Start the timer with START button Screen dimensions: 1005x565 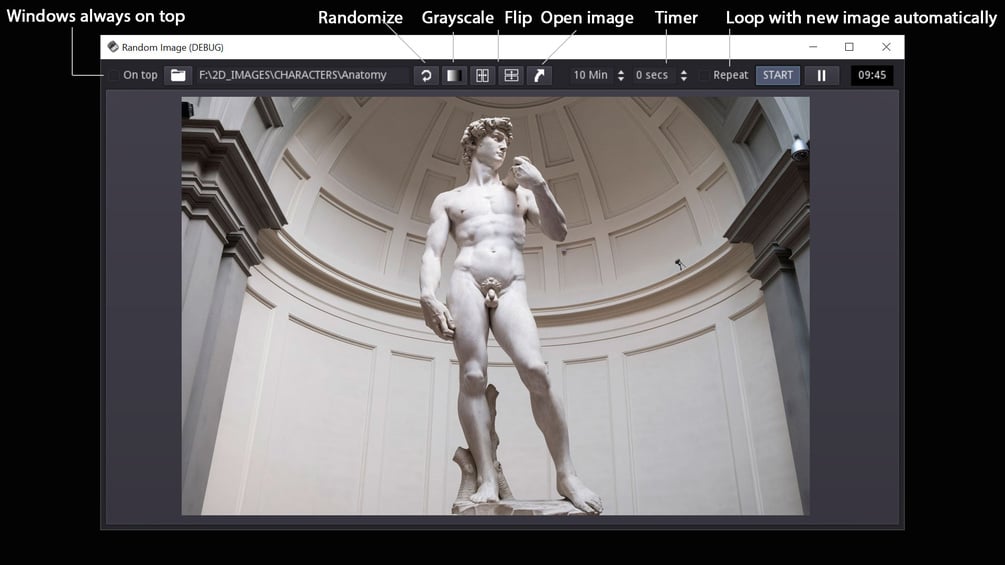click(777, 75)
